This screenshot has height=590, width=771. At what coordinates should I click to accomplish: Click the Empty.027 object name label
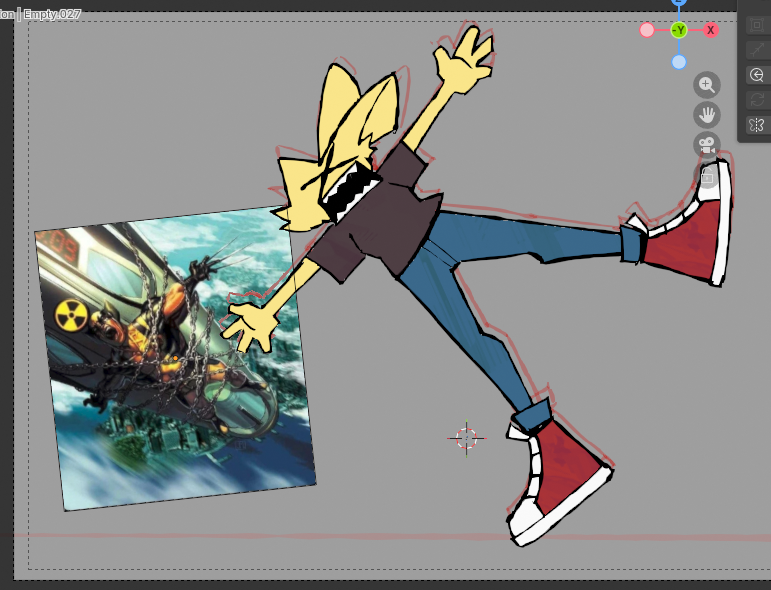(52, 14)
